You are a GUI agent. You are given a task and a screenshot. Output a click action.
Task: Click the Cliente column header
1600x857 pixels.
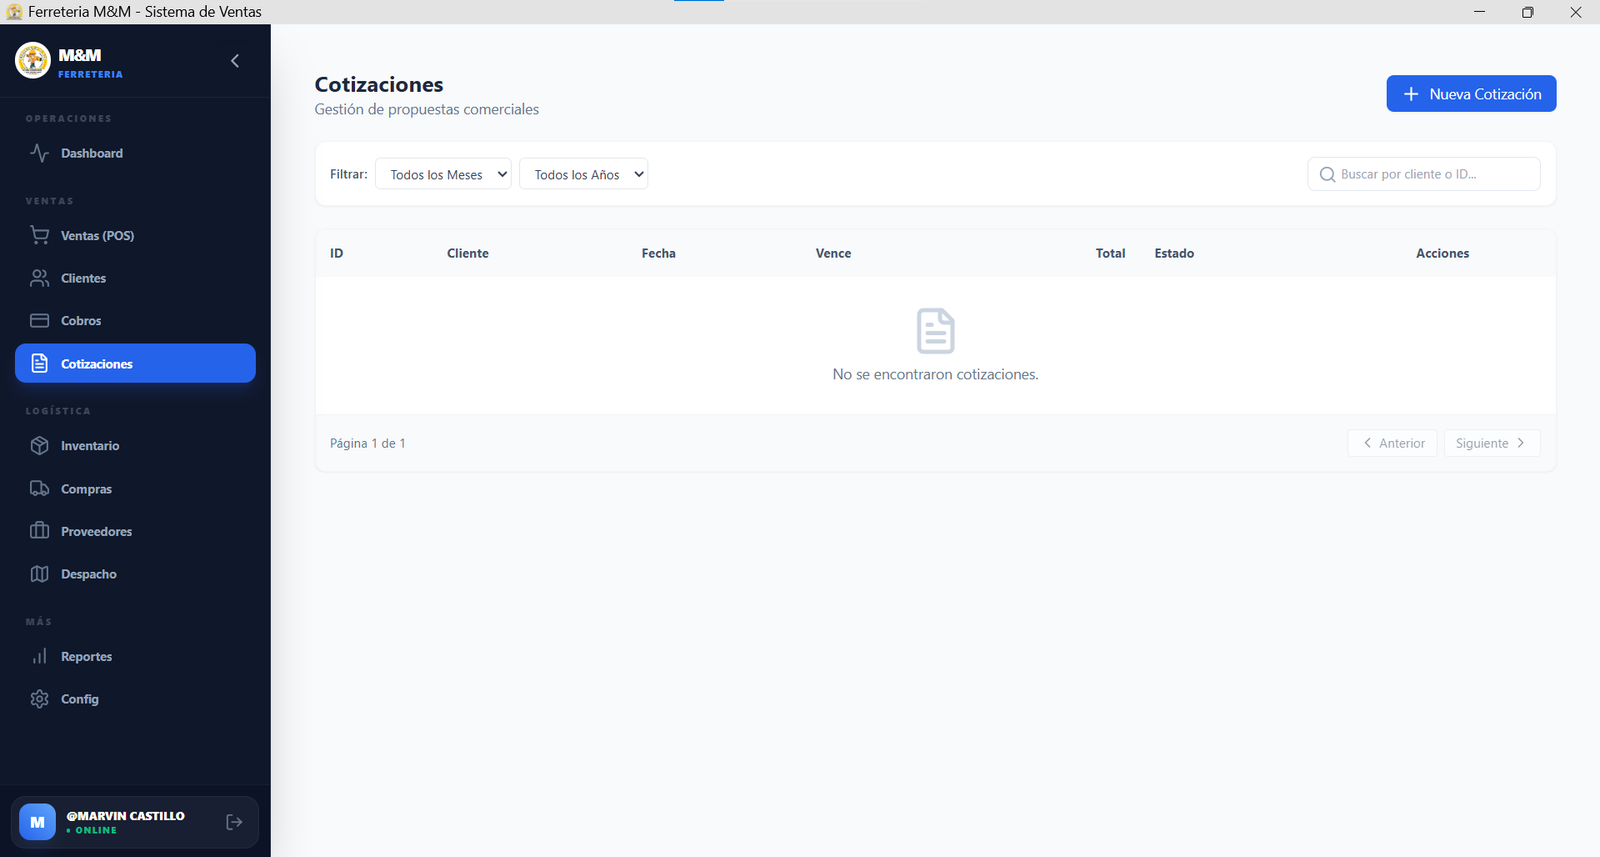(x=468, y=253)
